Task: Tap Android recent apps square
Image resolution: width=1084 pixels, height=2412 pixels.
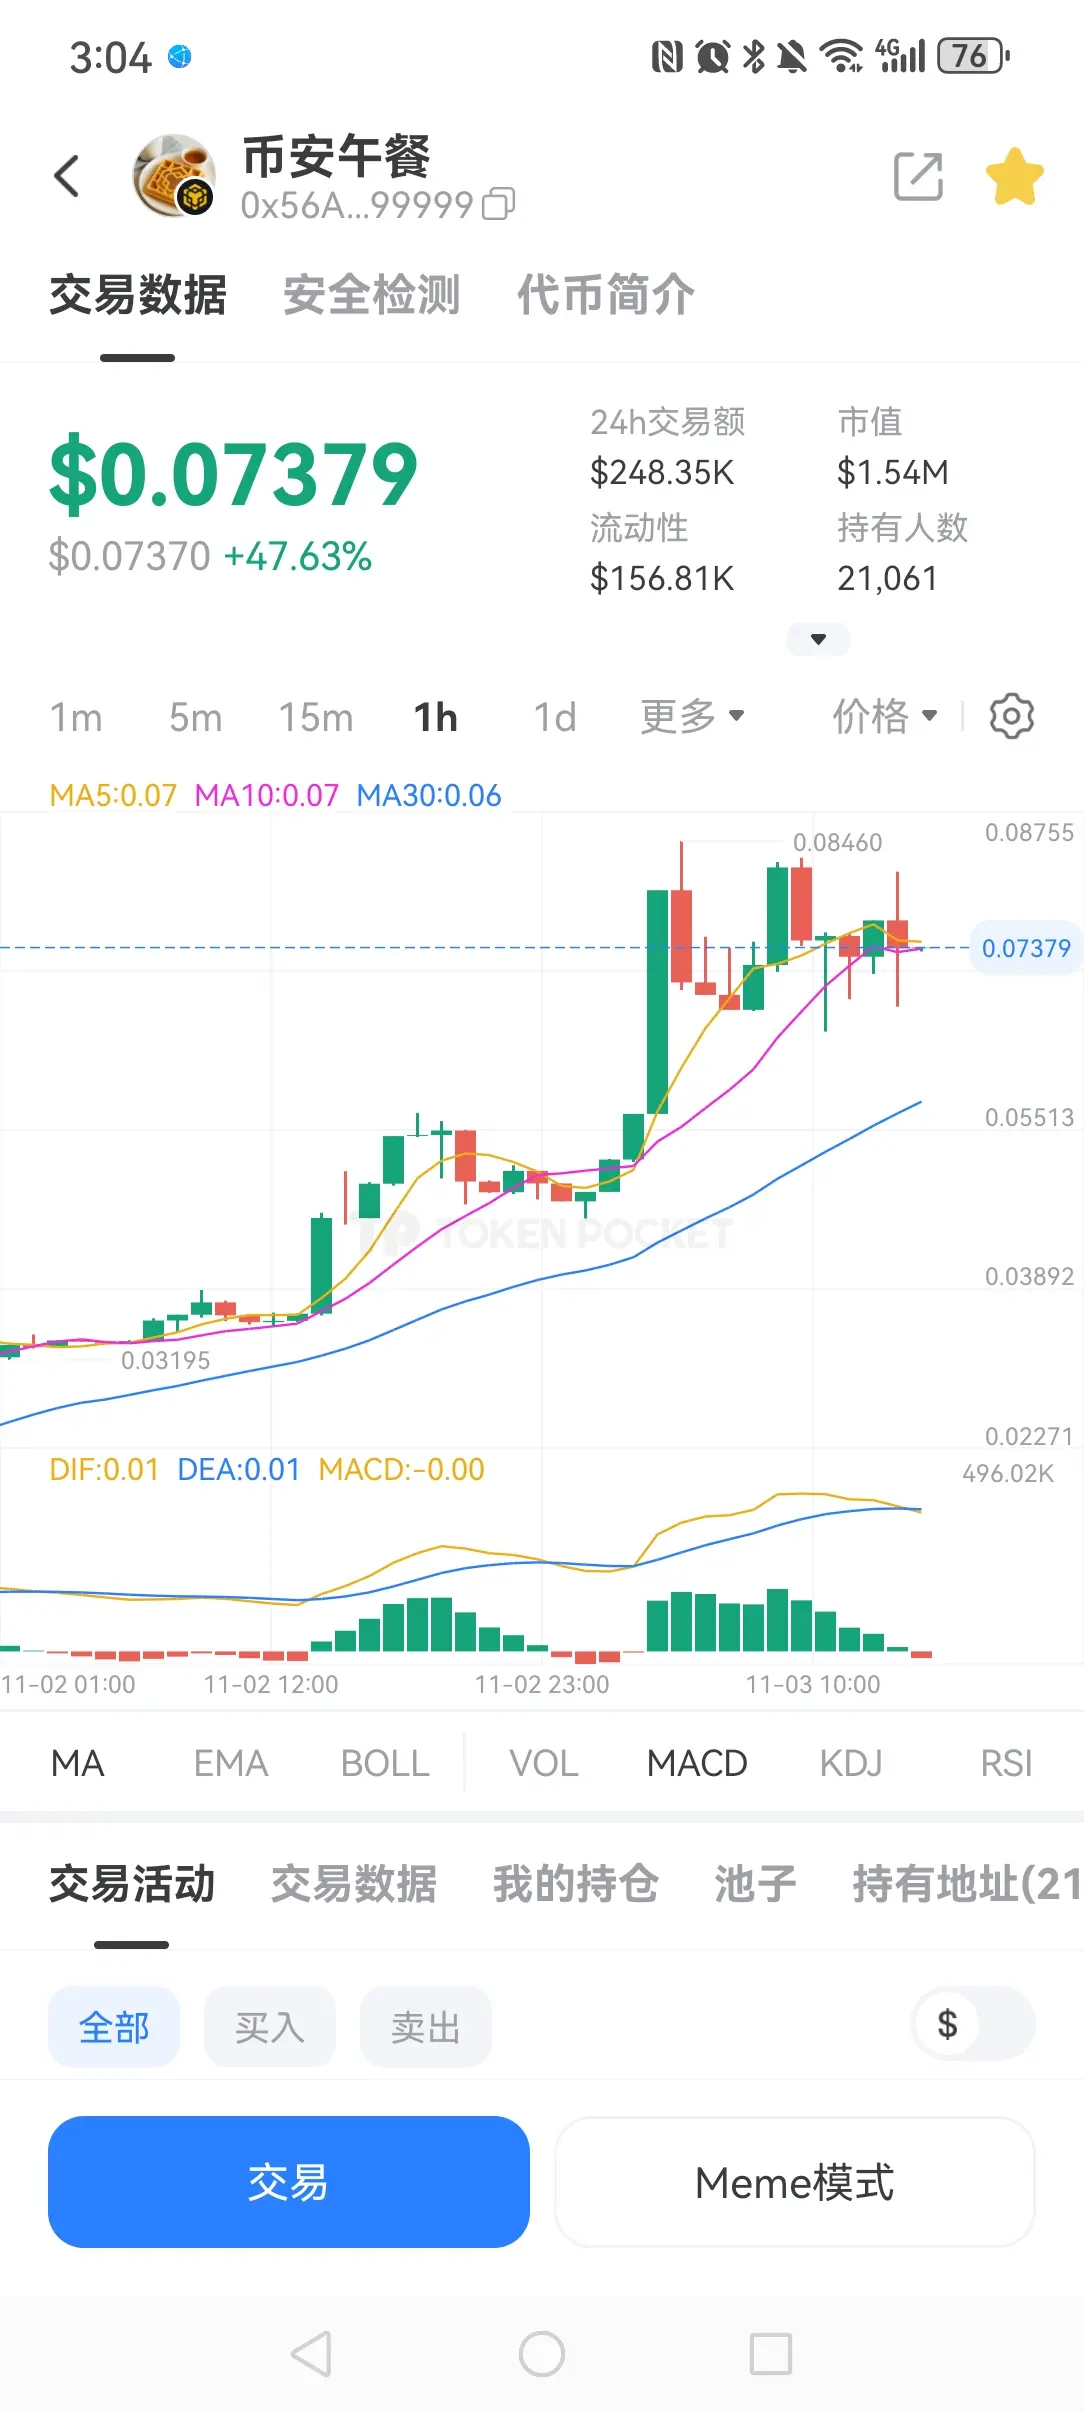Action: tap(771, 2353)
